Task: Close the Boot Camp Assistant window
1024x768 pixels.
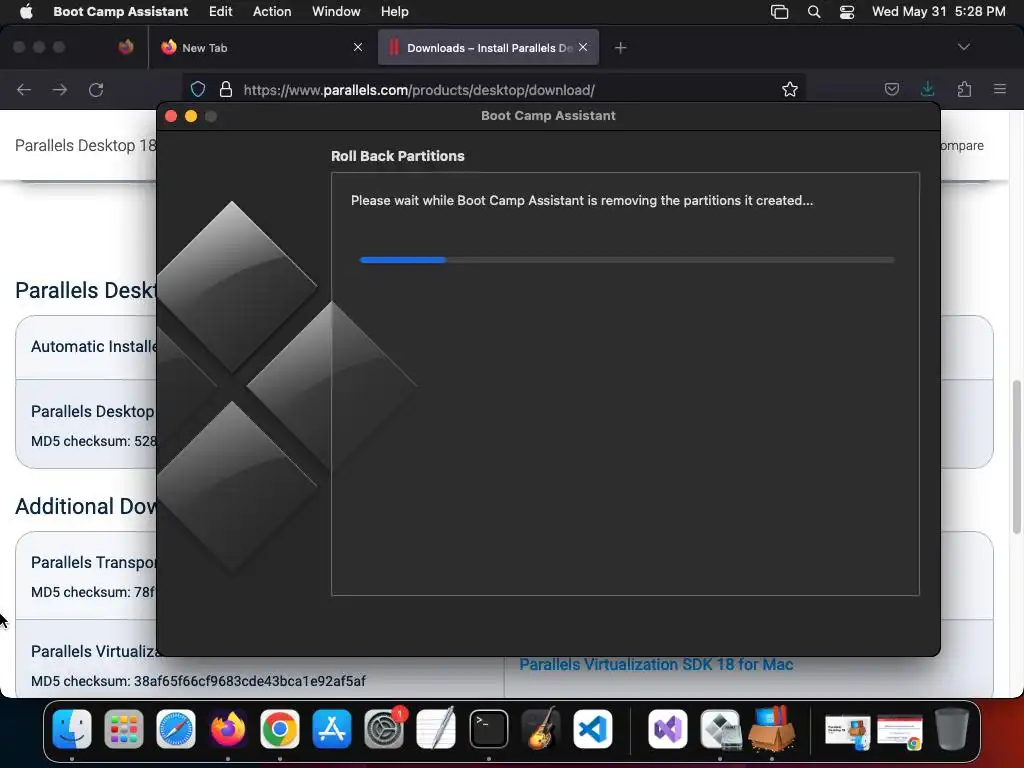Action: tap(171, 116)
